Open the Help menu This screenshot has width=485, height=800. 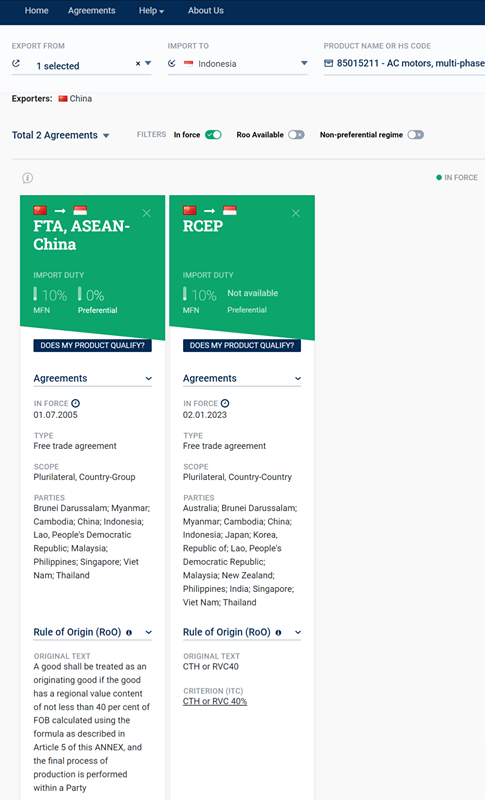coord(151,11)
